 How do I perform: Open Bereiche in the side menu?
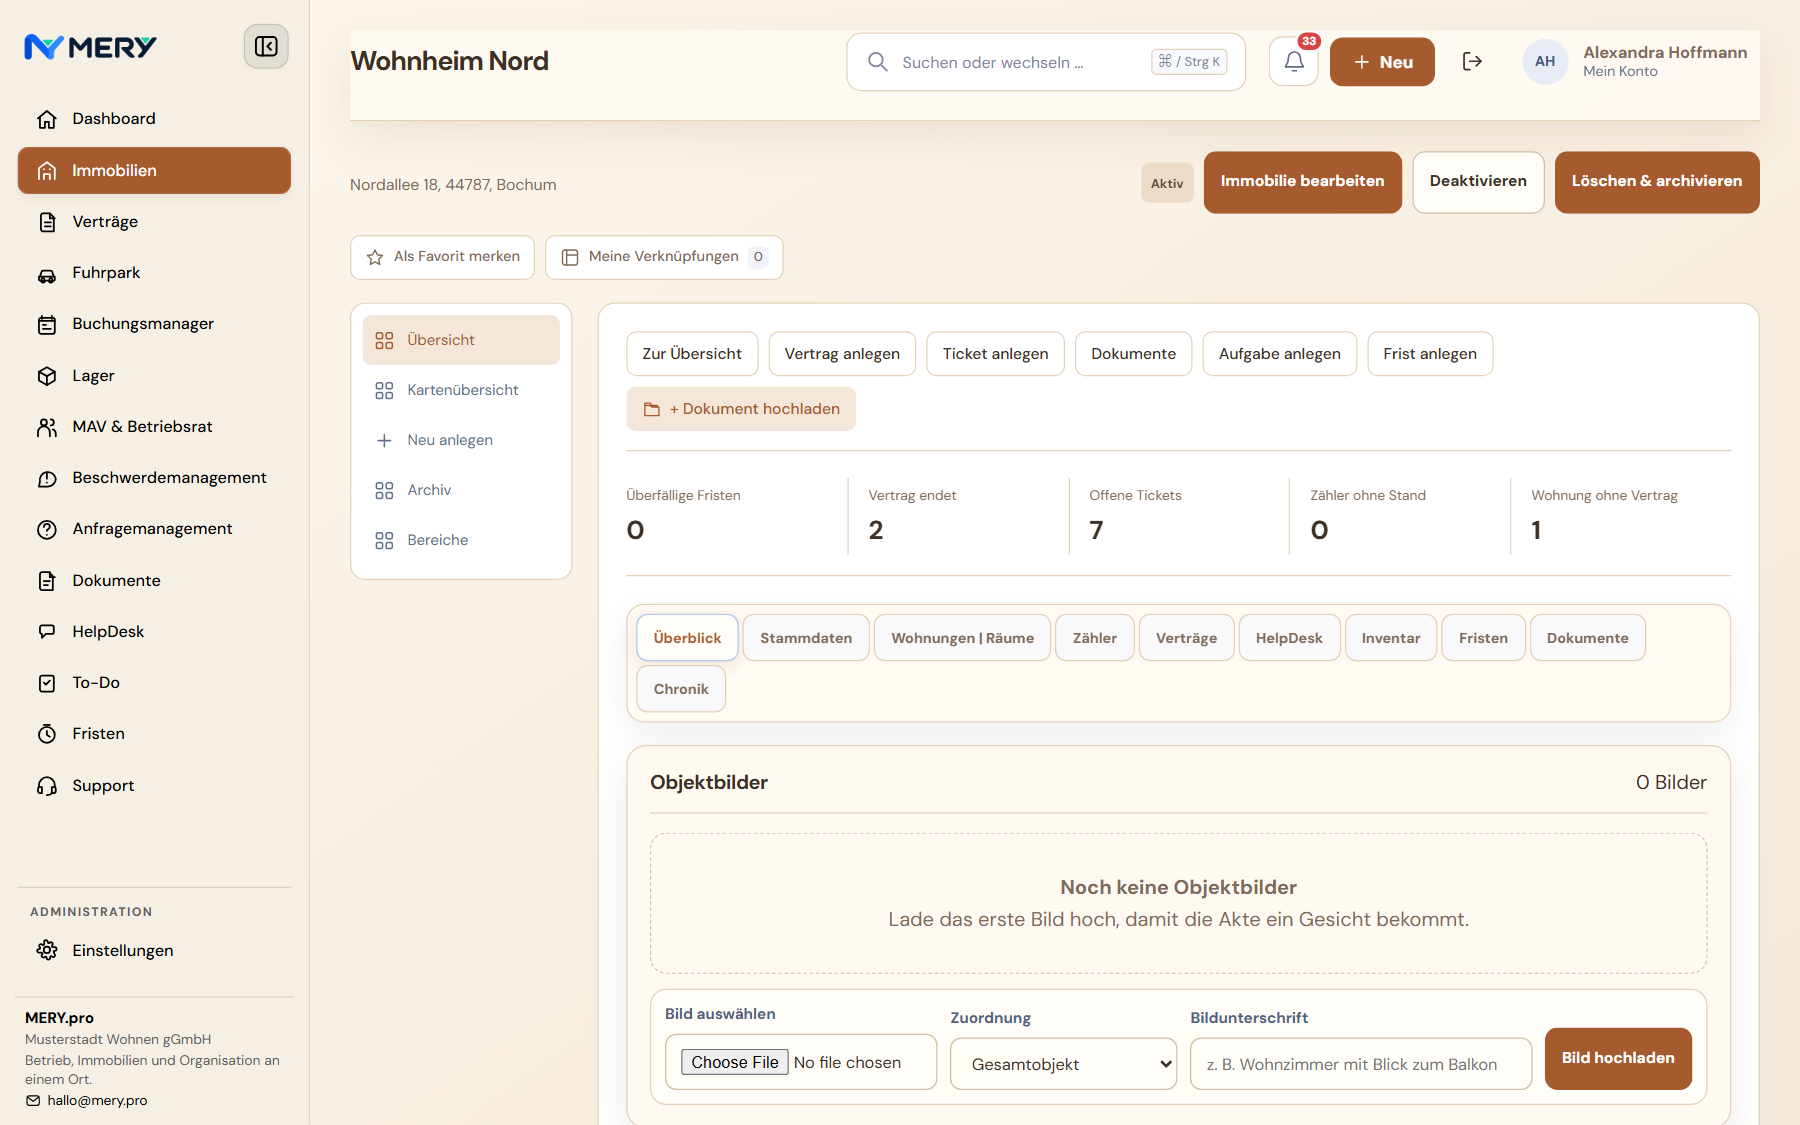[x=461, y=540]
